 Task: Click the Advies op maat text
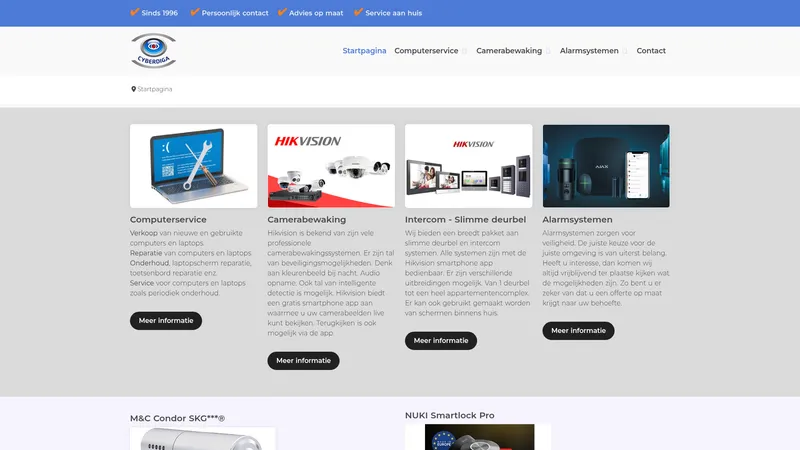(x=316, y=13)
